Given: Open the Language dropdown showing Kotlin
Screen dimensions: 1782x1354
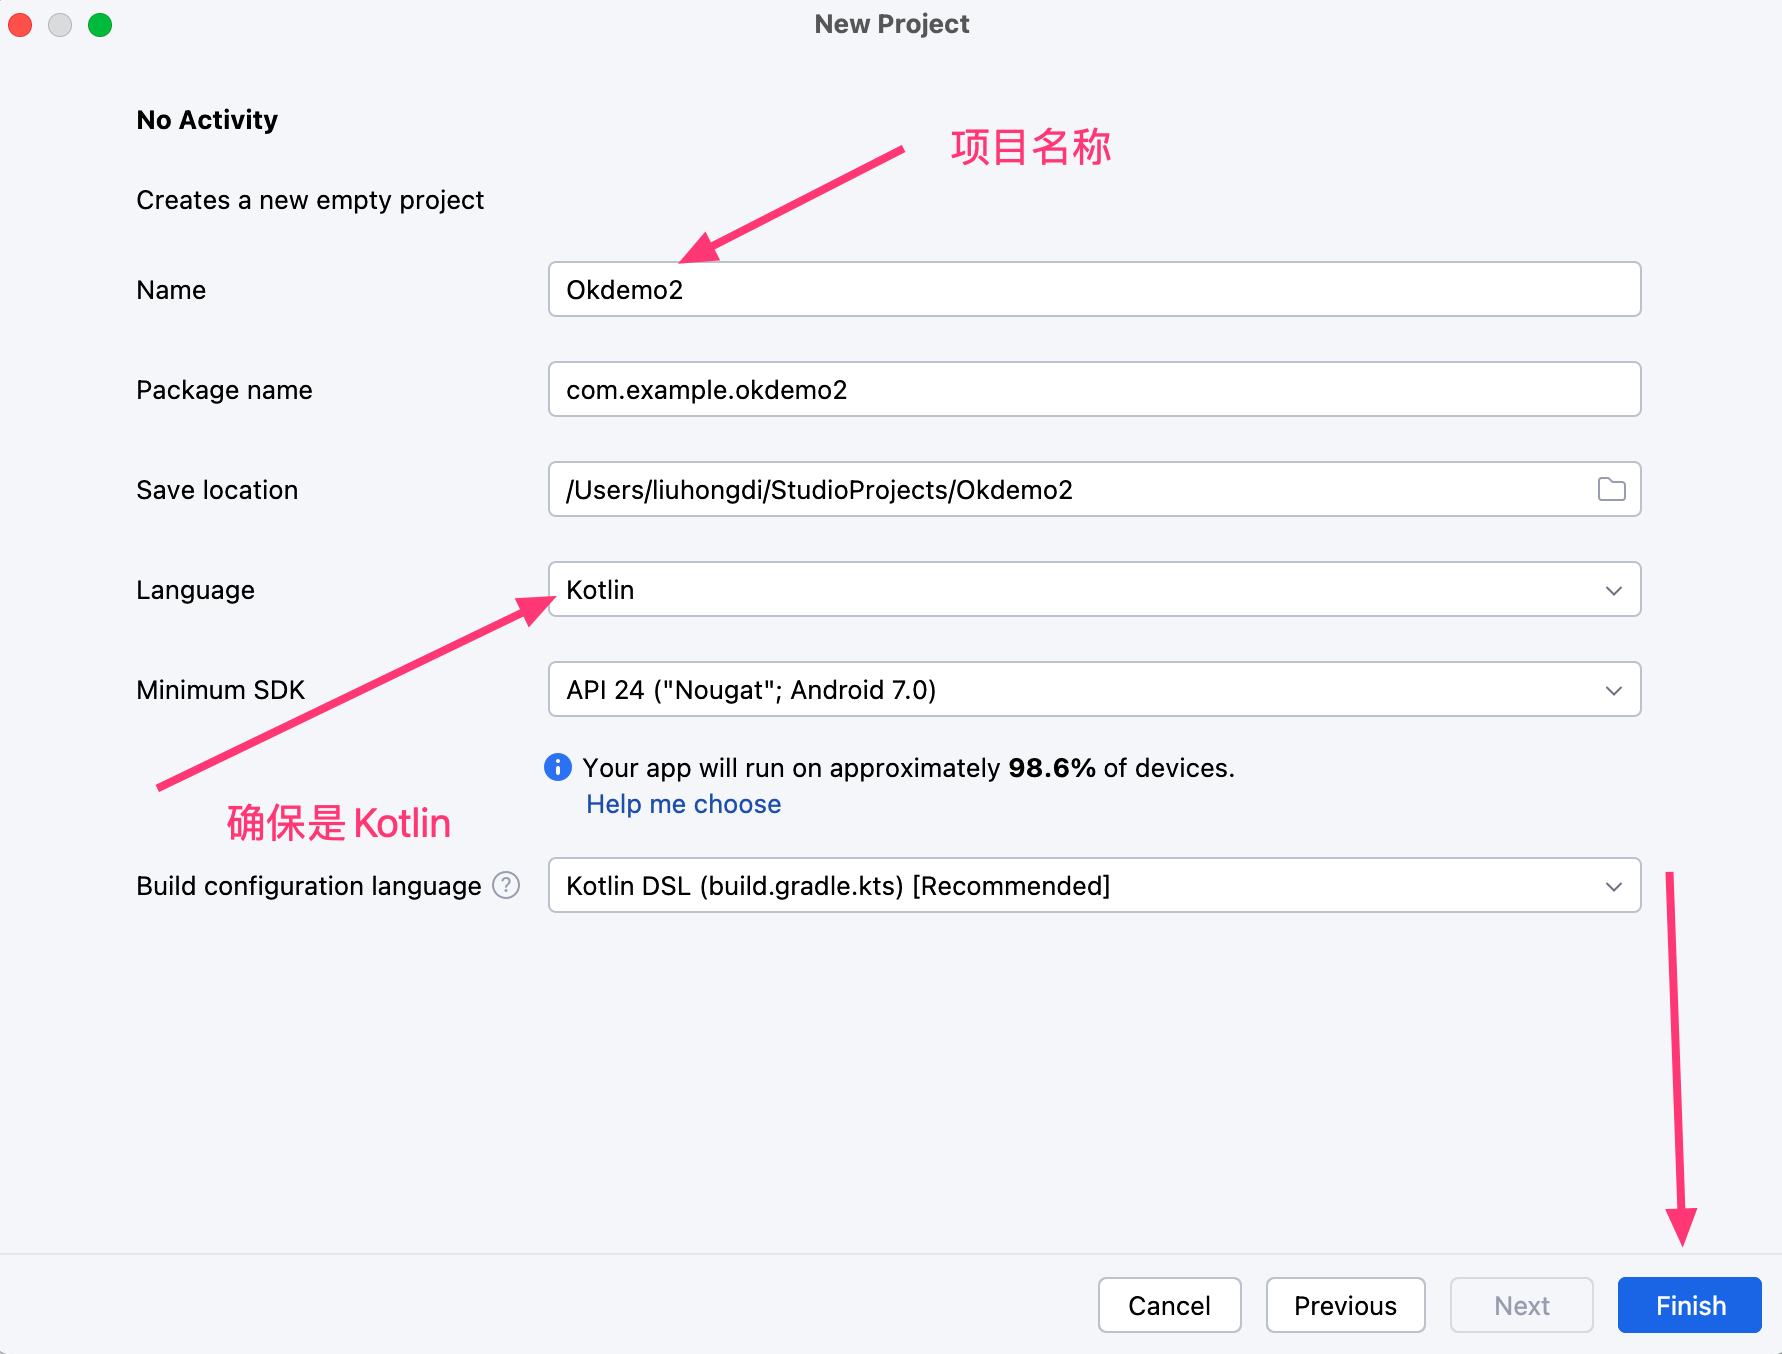Looking at the screenshot, I should pos(1093,589).
